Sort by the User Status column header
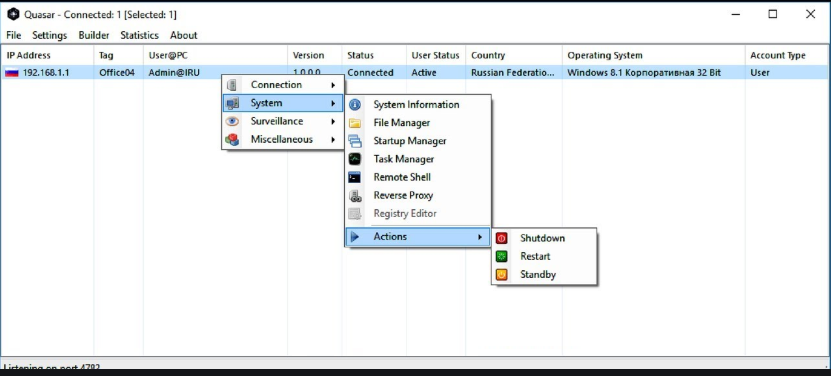The width and height of the screenshot is (831, 376). (436, 55)
